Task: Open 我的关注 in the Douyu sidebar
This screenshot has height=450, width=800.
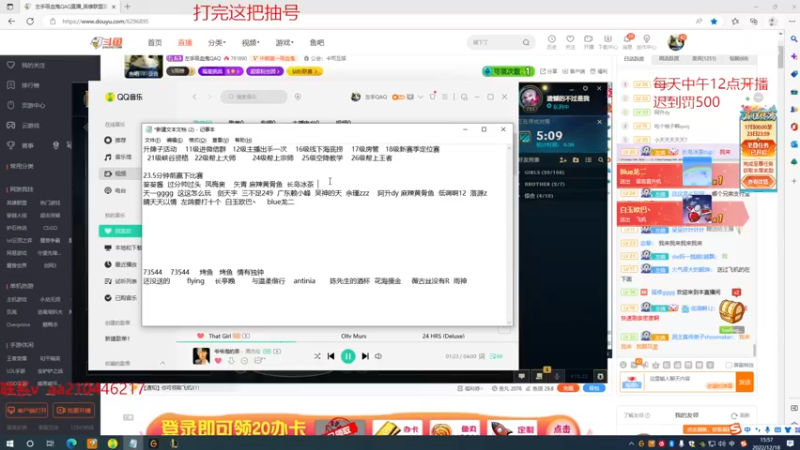Action: pyautogui.click(x=26, y=65)
